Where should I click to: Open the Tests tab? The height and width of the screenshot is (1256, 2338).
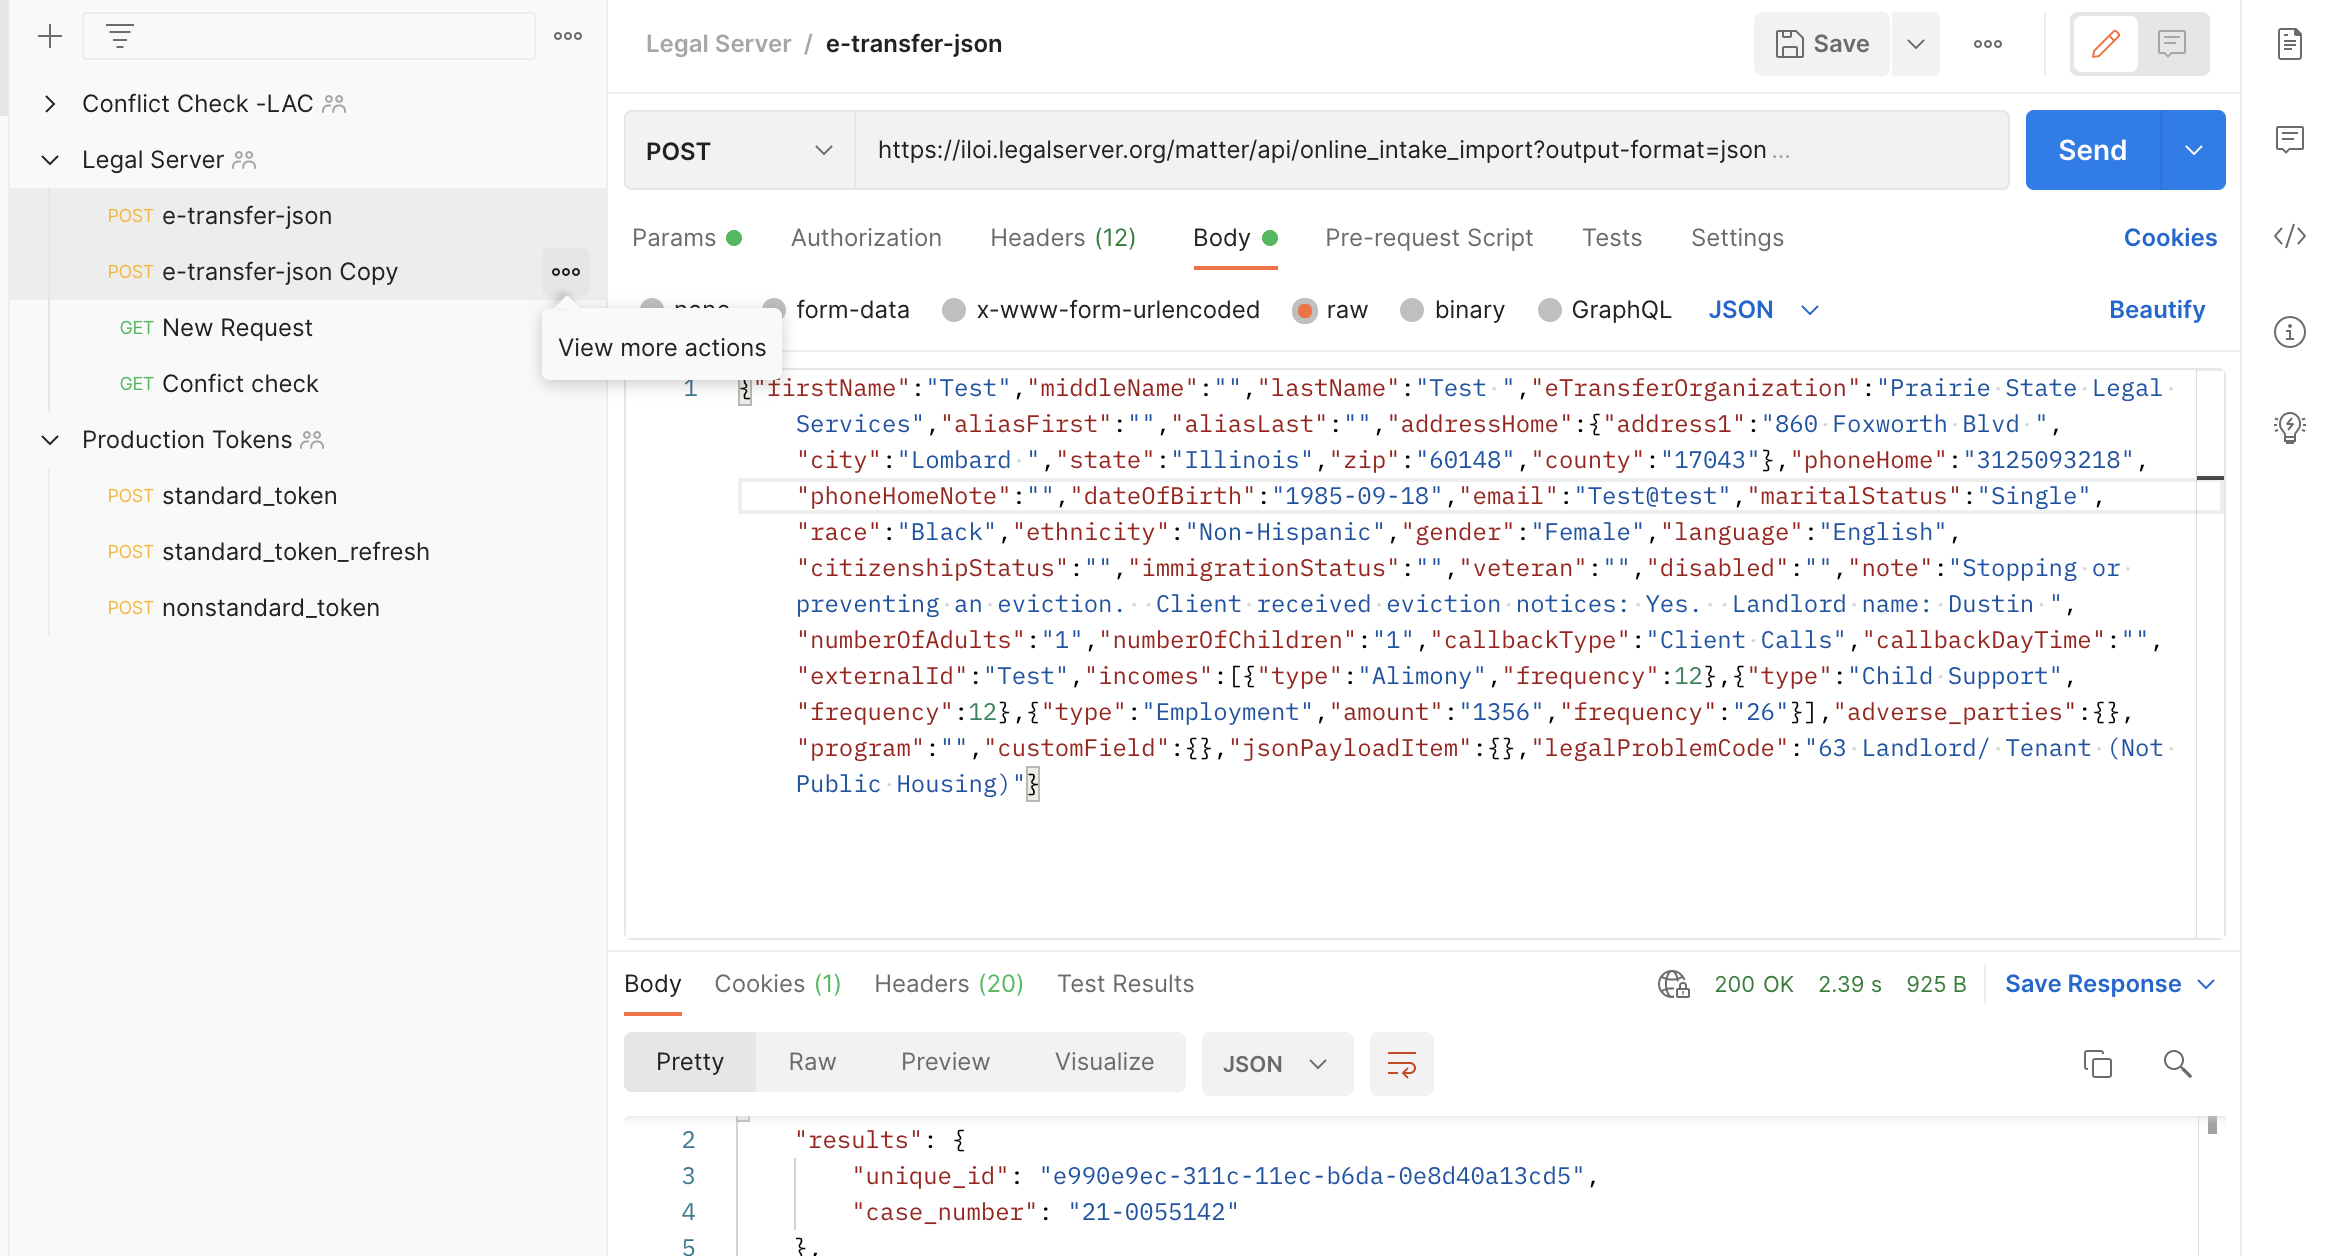pos(1612,238)
